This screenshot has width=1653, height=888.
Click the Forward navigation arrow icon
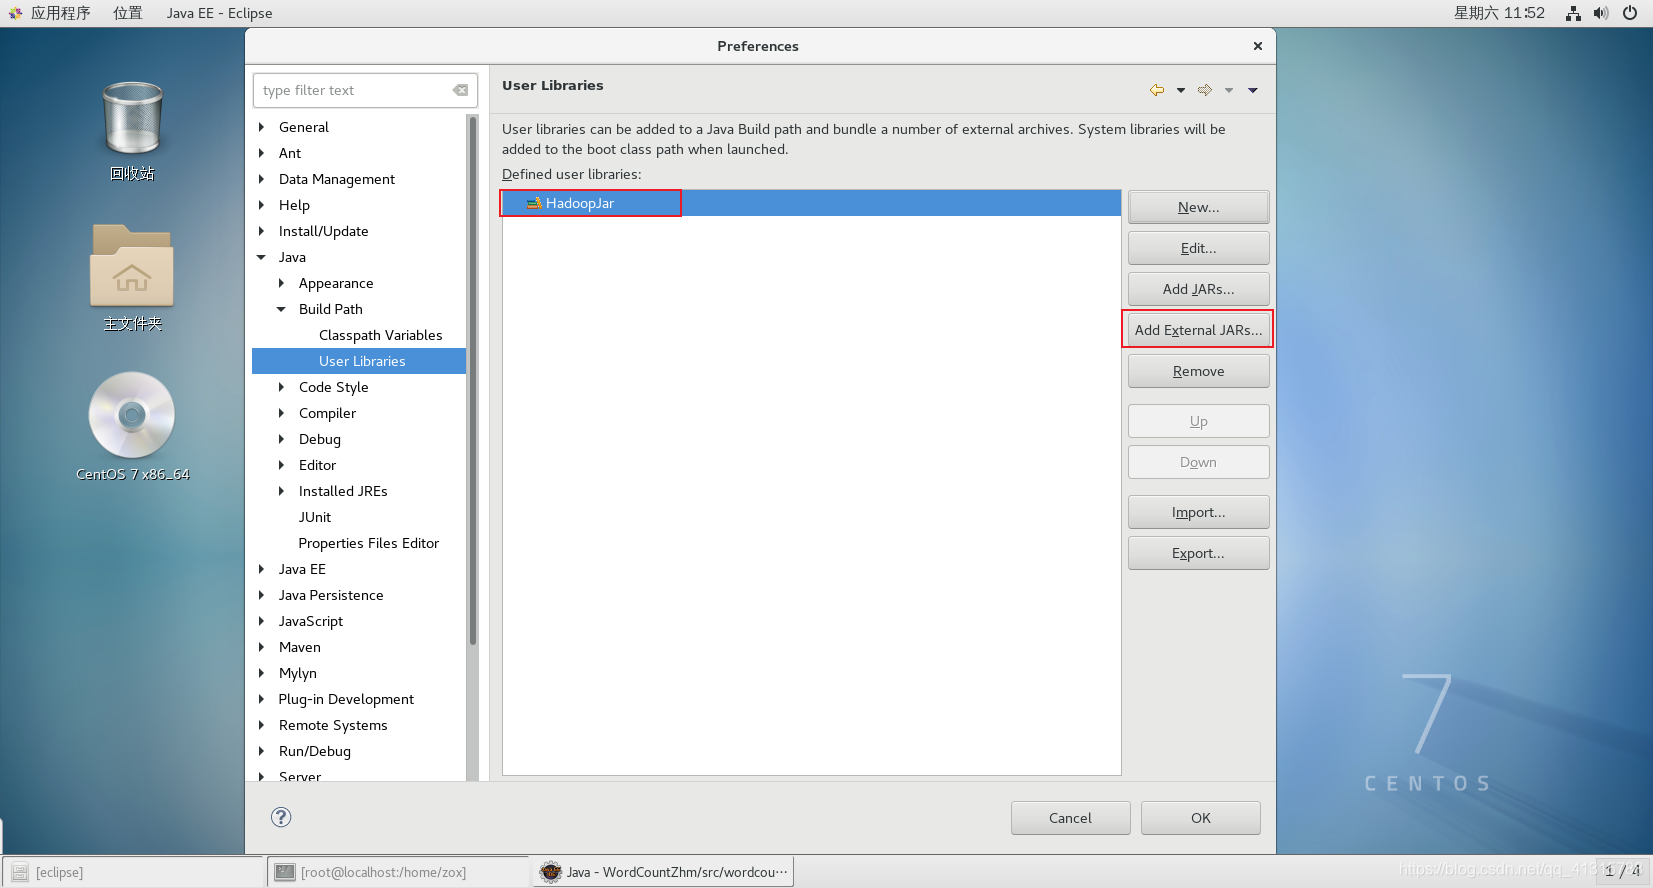[x=1205, y=90]
